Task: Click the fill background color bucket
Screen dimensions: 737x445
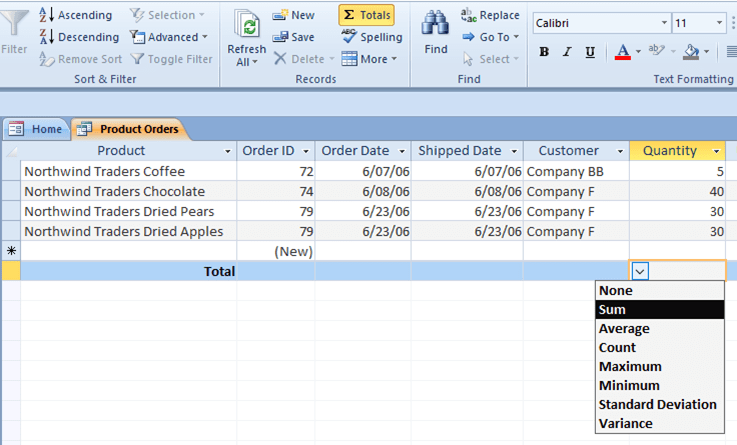Action: tap(691, 52)
